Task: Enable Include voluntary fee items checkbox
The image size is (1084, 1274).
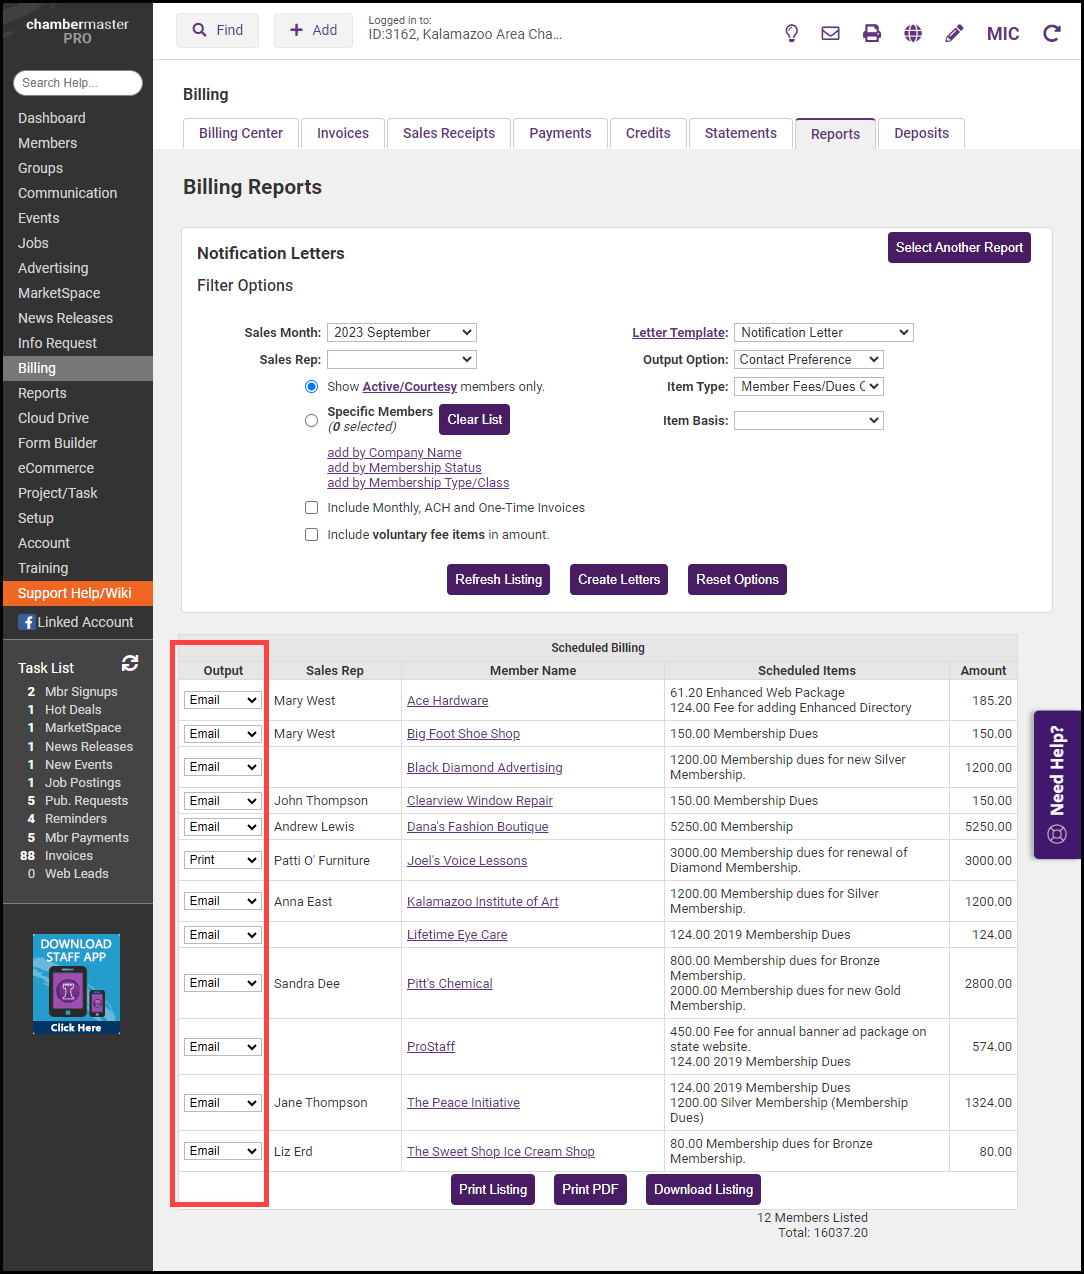Action: pyautogui.click(x=312, y=535)
